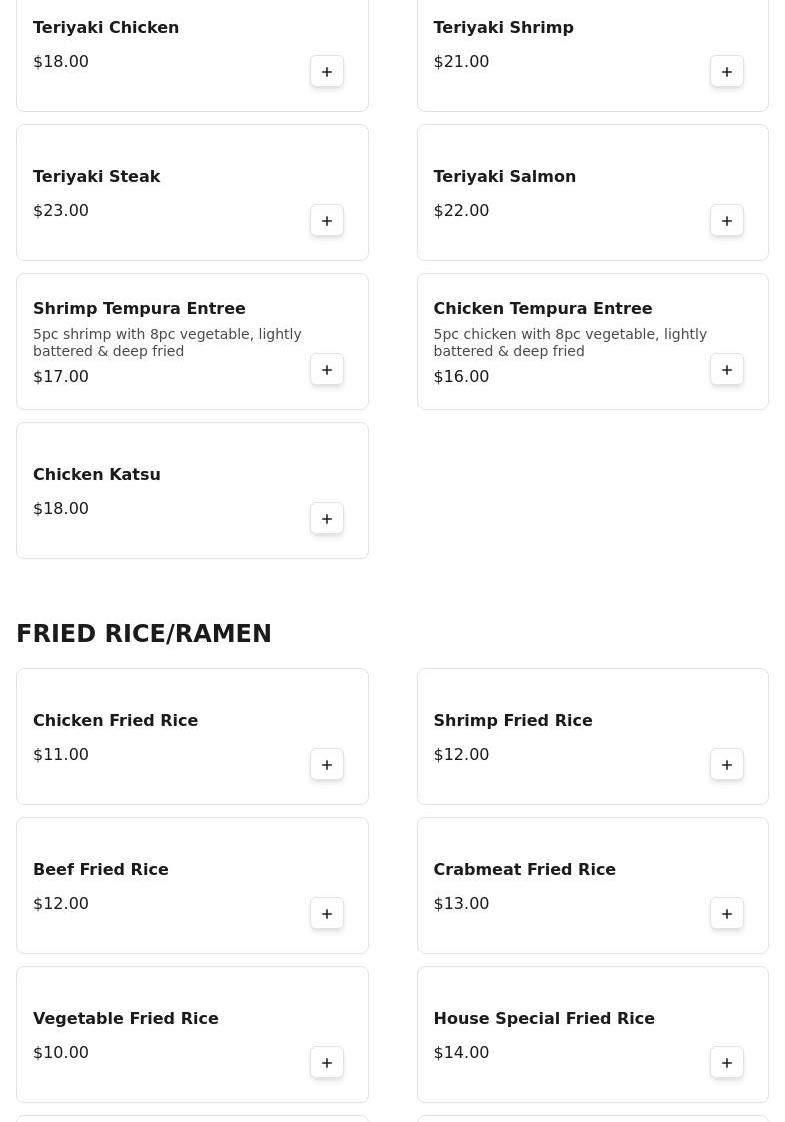Screen dimensions: 785x1122
Task: Select the Chicken Katsu item name
Action: pos(97,475)
